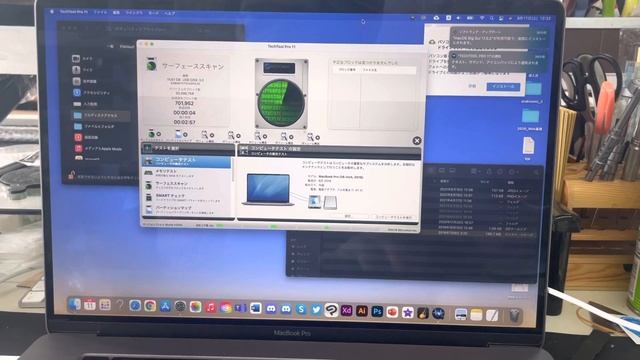Open the TechTool Pro 11 application menu
Image resolution: width=640 pixels, height=360 pixels.
click(x=73, y=12)
